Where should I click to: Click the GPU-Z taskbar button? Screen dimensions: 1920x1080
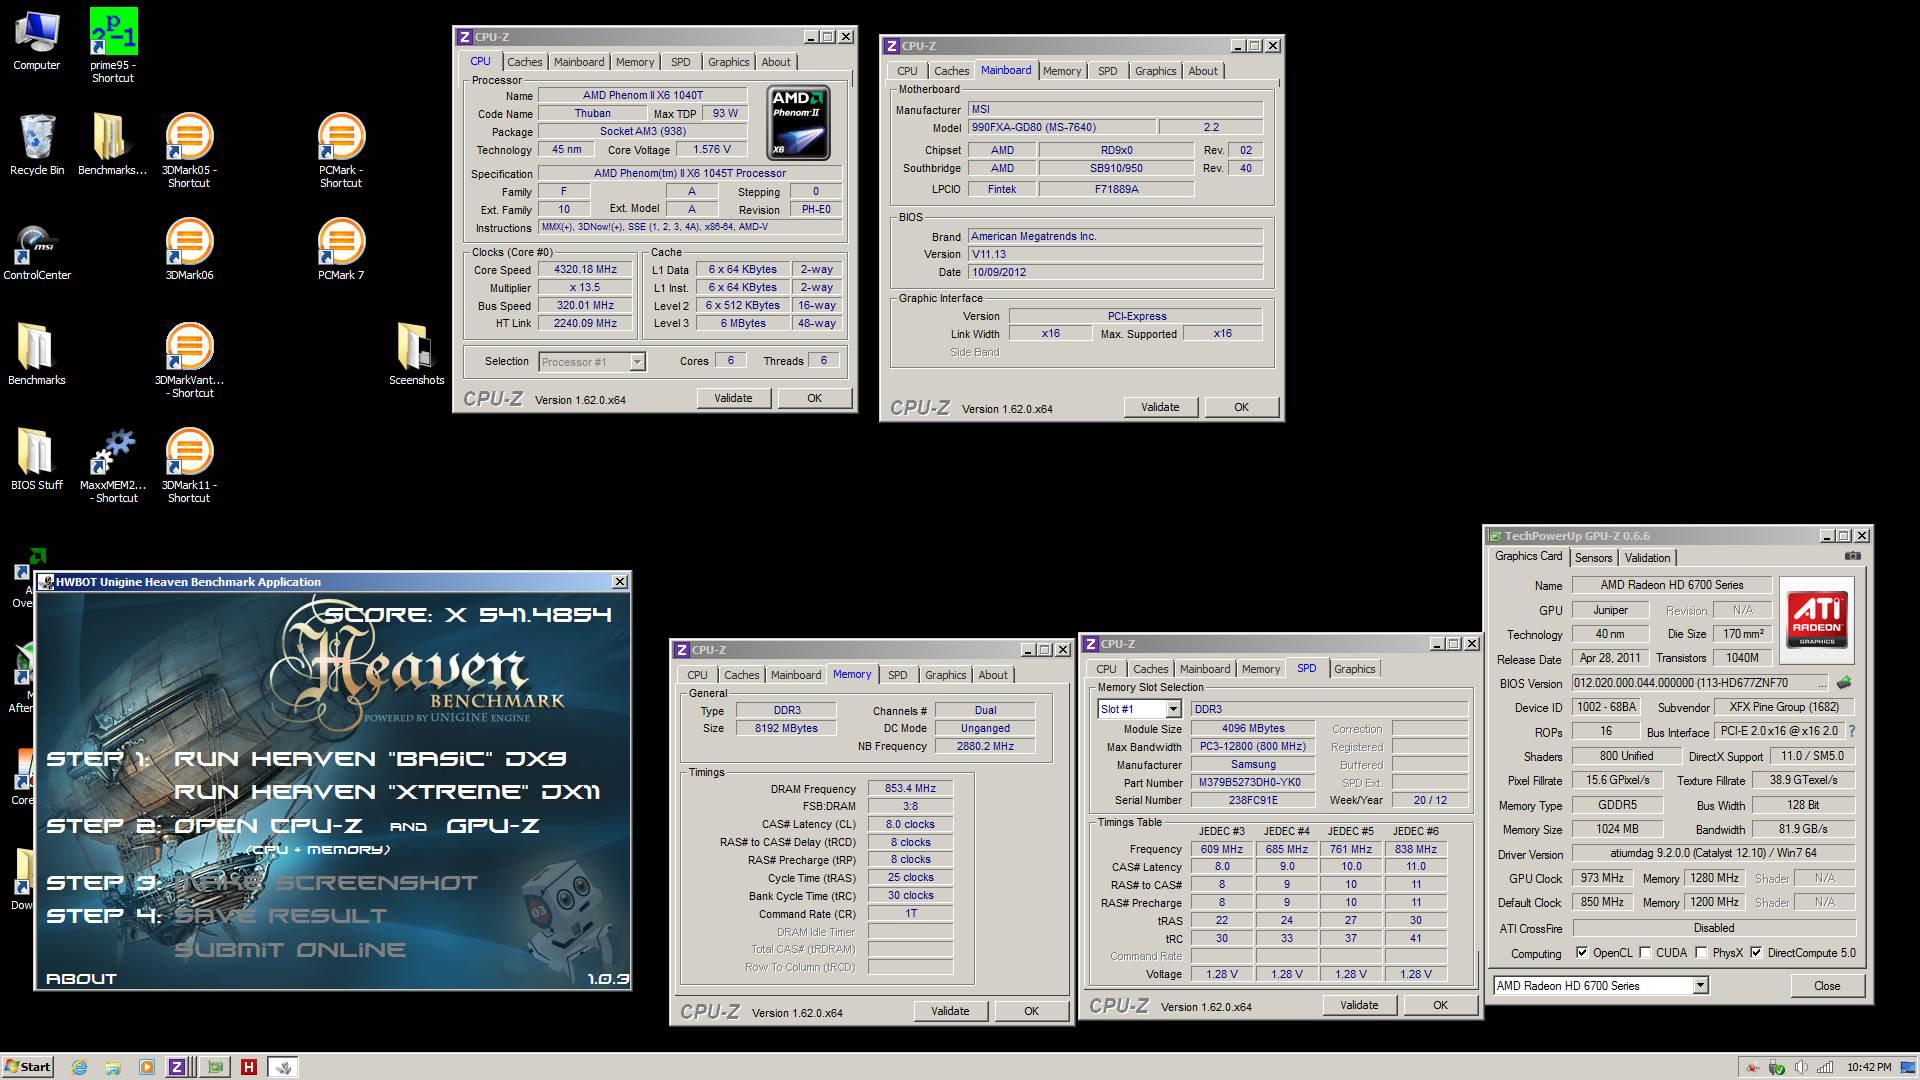214,1067
